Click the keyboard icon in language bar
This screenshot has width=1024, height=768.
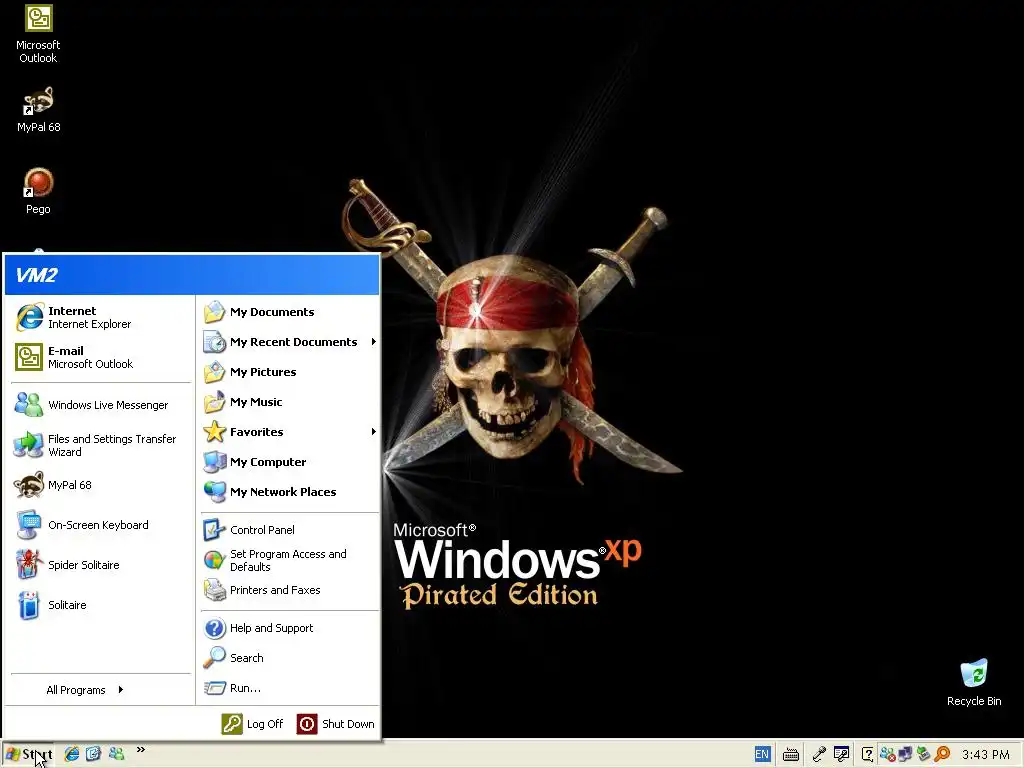pyautogui.click(x=790, y=755)
